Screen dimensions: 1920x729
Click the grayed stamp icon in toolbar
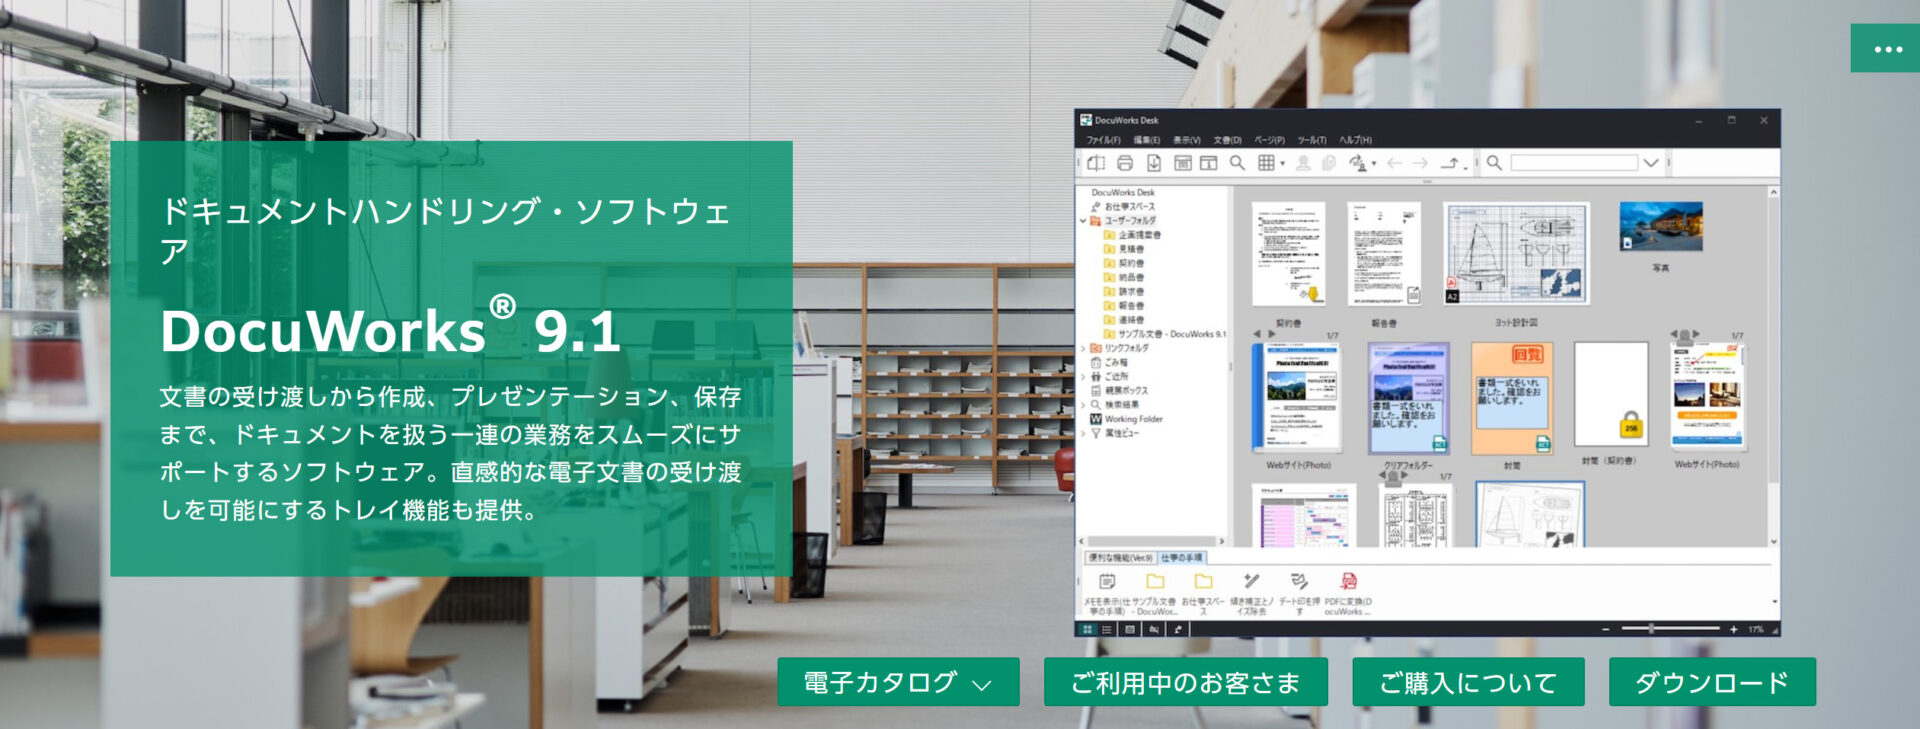click(x=1303, y=163)
